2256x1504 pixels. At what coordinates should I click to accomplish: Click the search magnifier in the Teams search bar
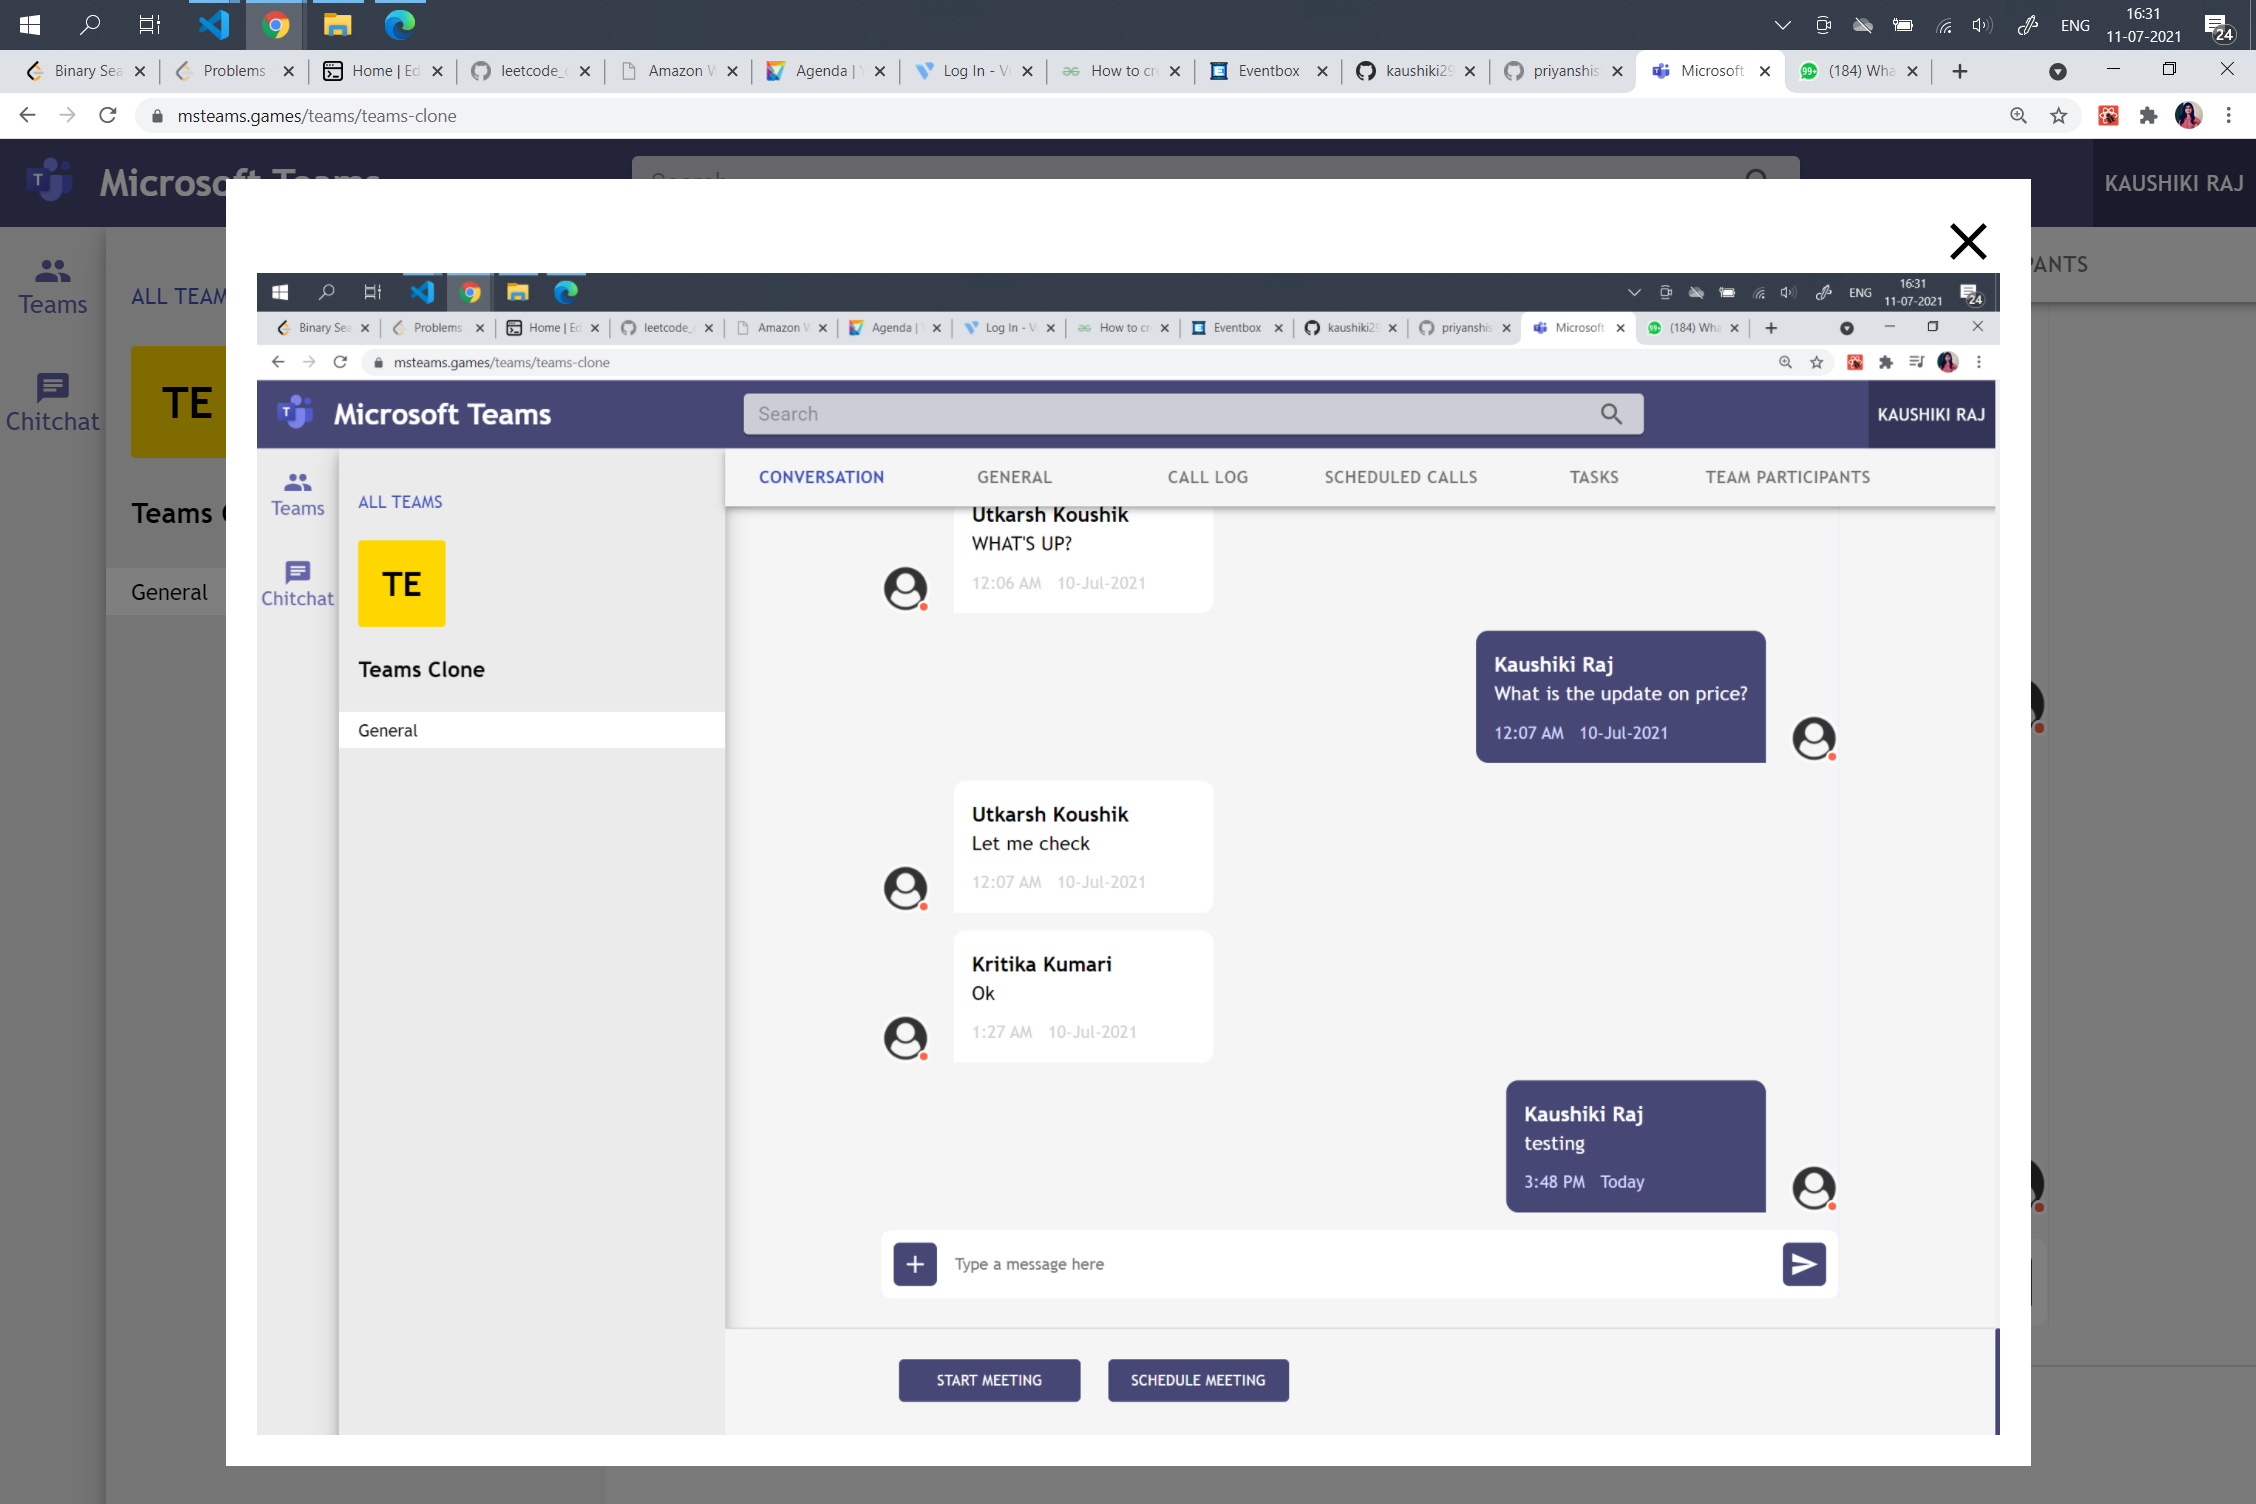pos(1611,413)
